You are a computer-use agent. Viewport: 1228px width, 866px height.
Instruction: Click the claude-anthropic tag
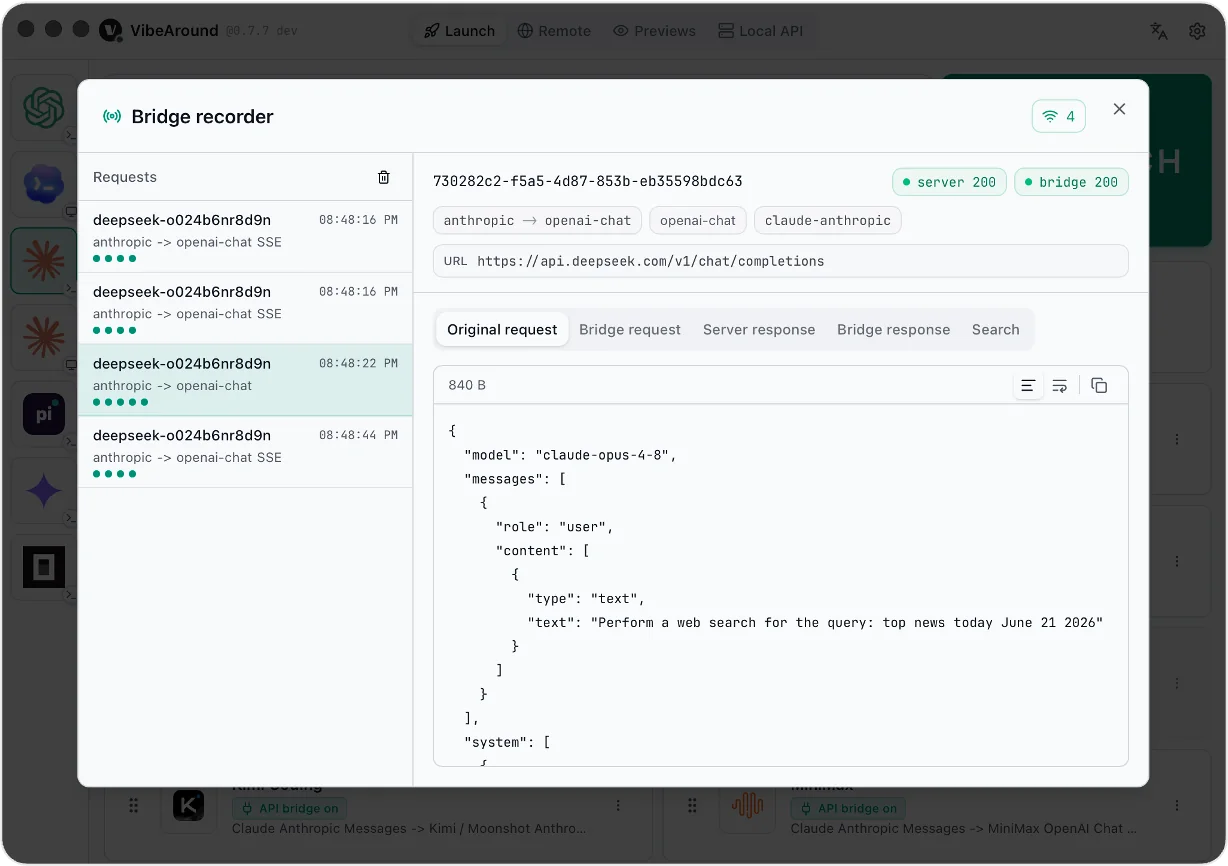tap(828, 221)
